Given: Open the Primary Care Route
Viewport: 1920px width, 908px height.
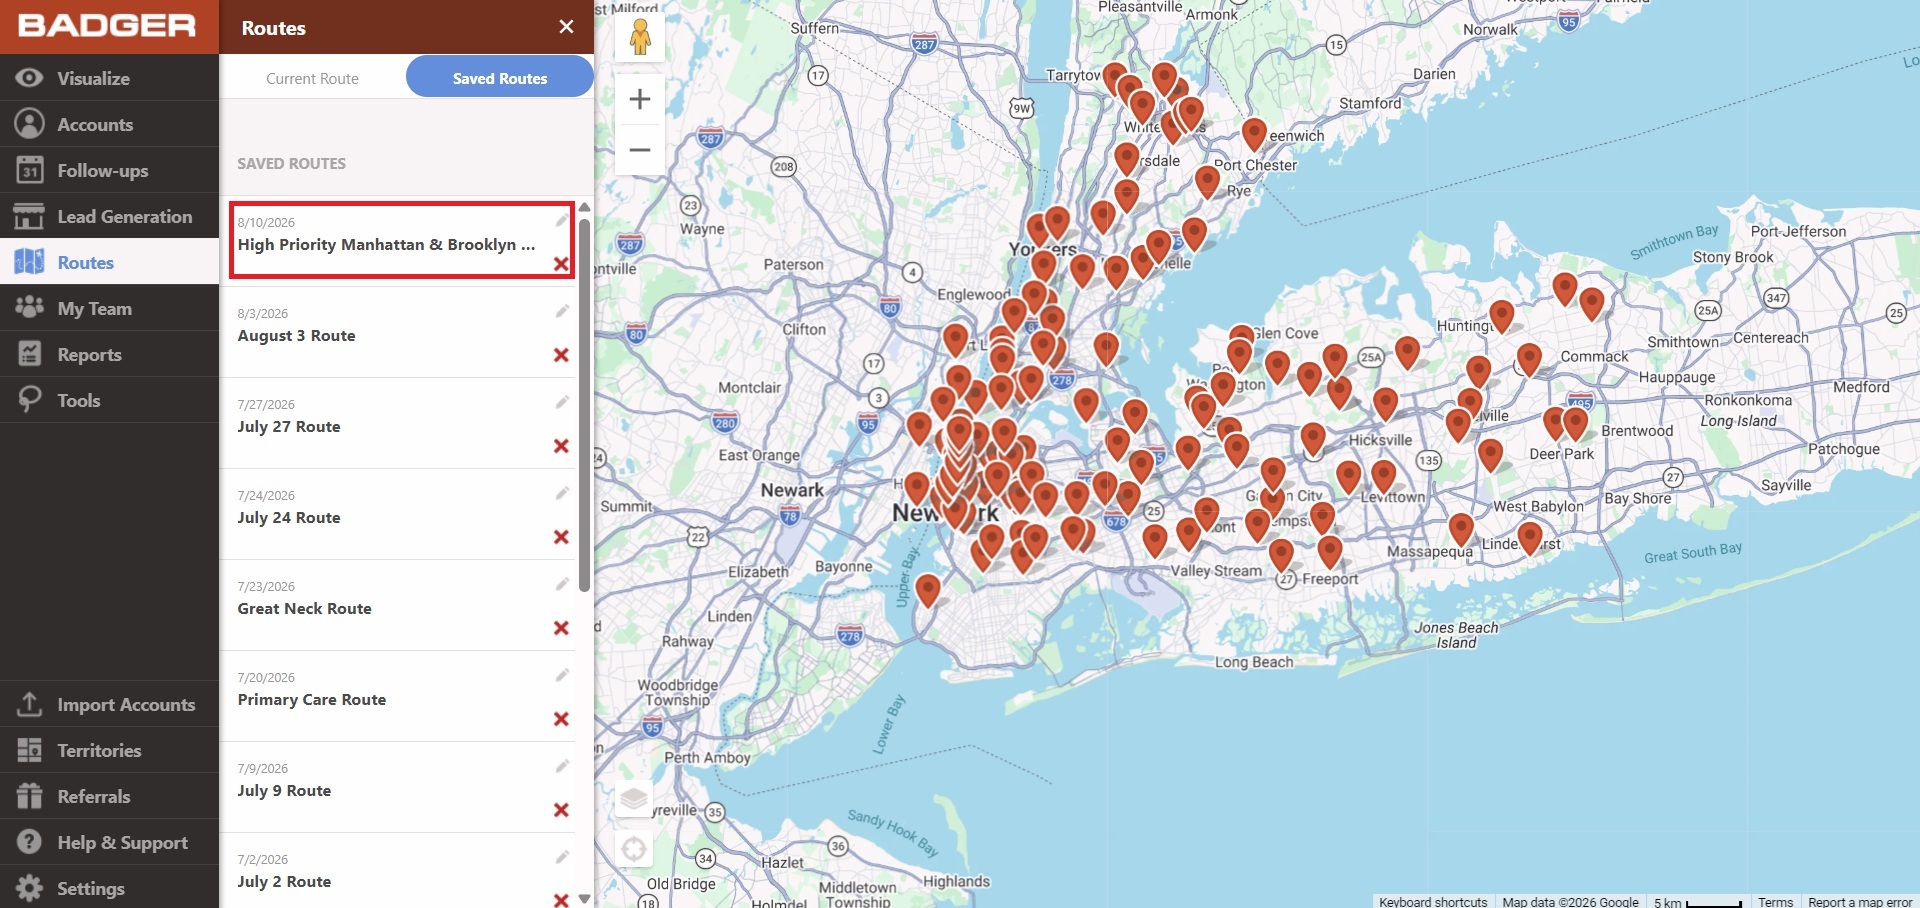Looking at the screenshot, I should click(x=311, y=699).
